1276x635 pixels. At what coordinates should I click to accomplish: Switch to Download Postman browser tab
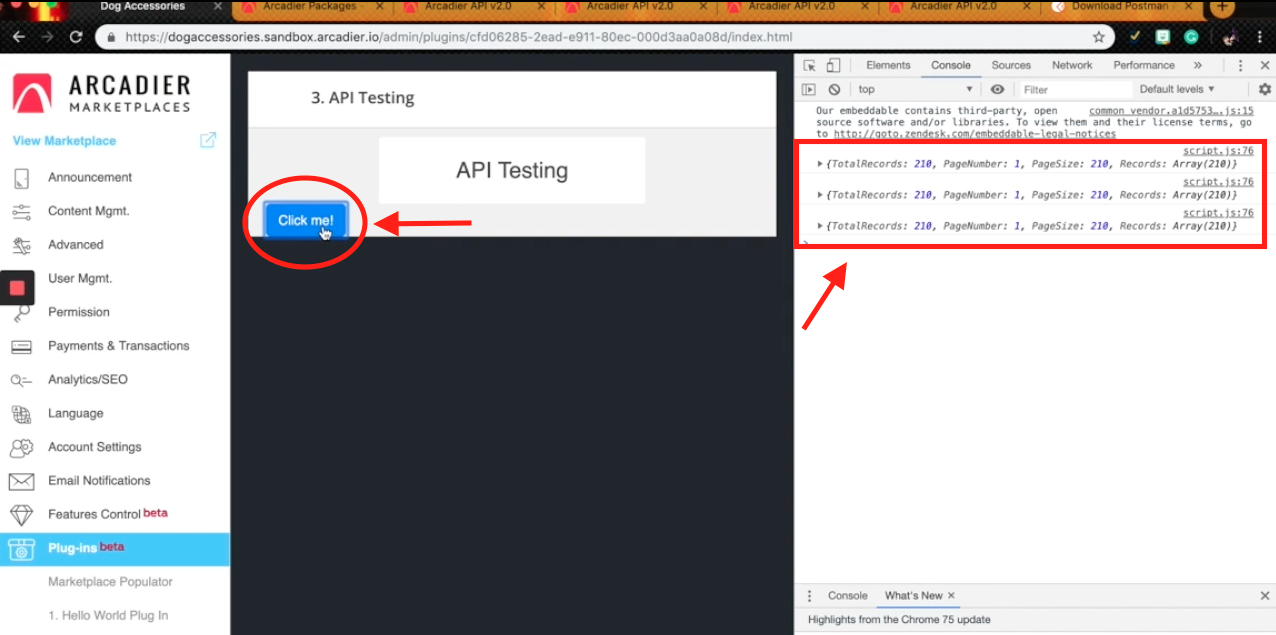point(1122,8)
